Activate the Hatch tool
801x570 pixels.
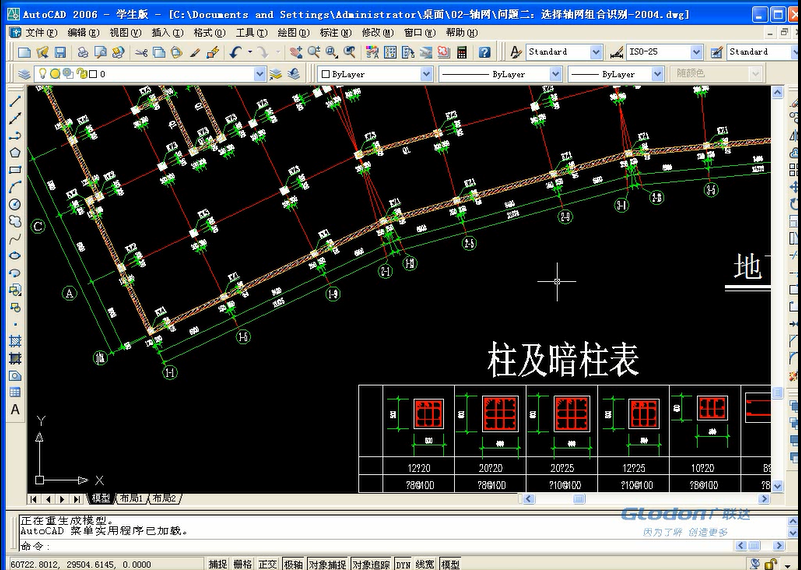click(15, 341)
